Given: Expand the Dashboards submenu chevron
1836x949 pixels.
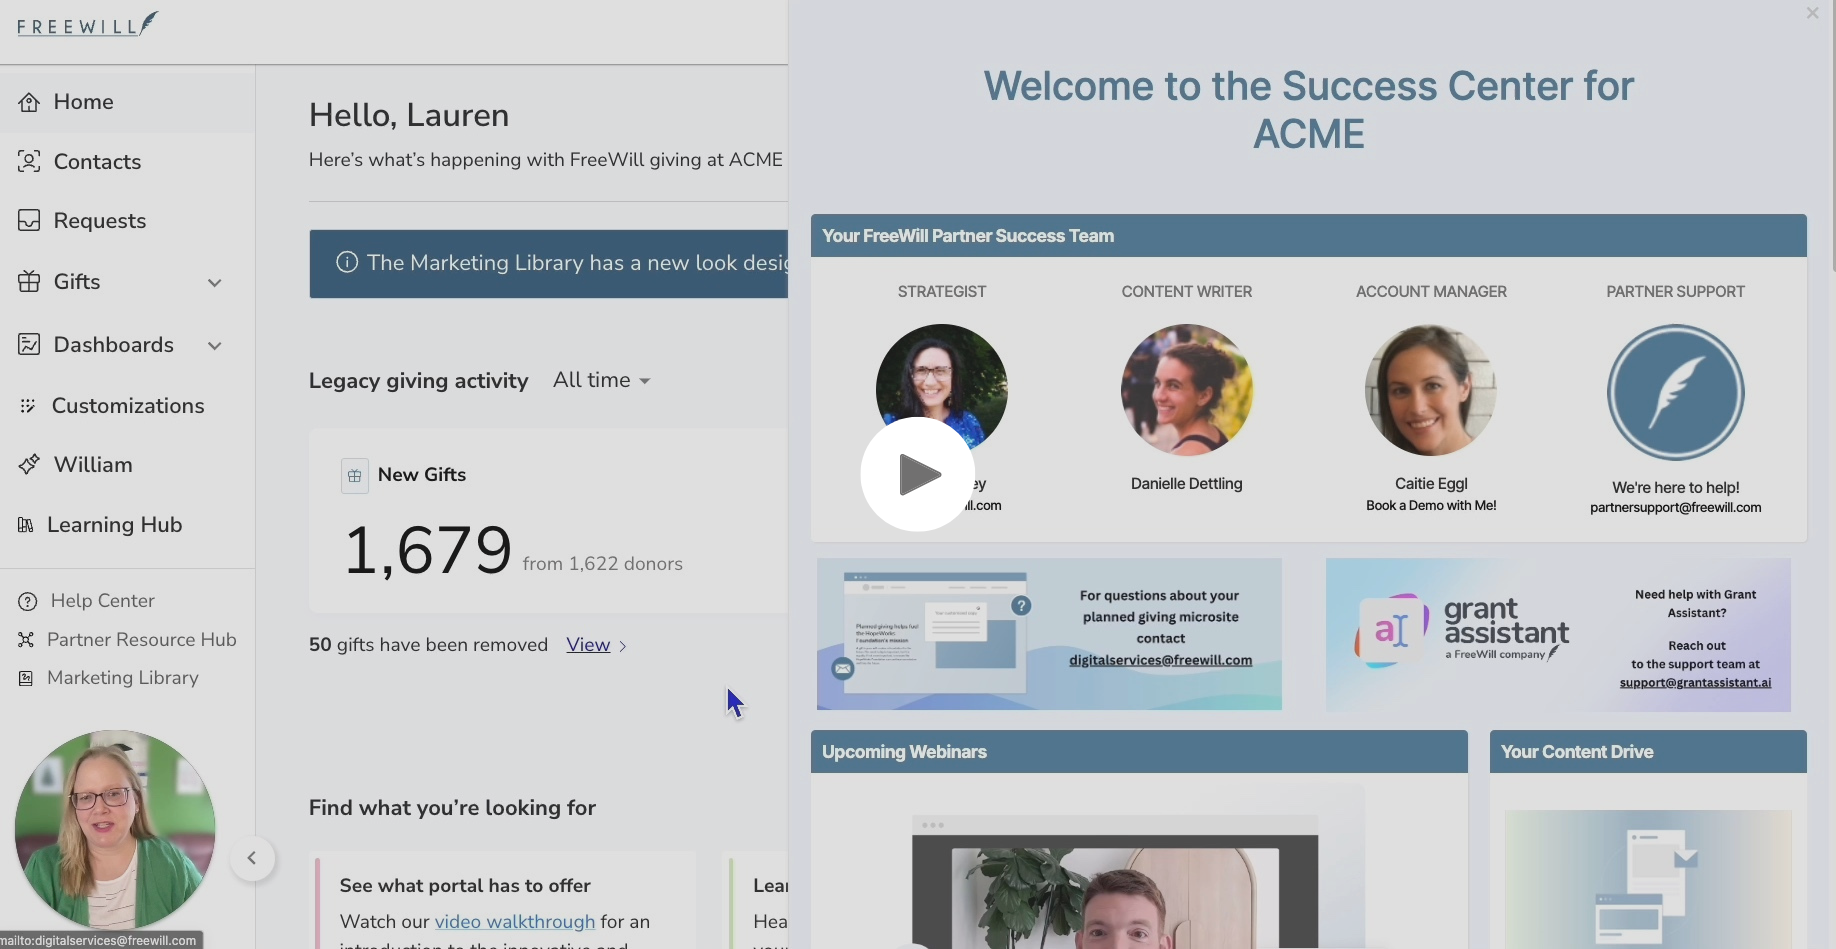Looking at the screenshot, I should [x=215, y=346].
